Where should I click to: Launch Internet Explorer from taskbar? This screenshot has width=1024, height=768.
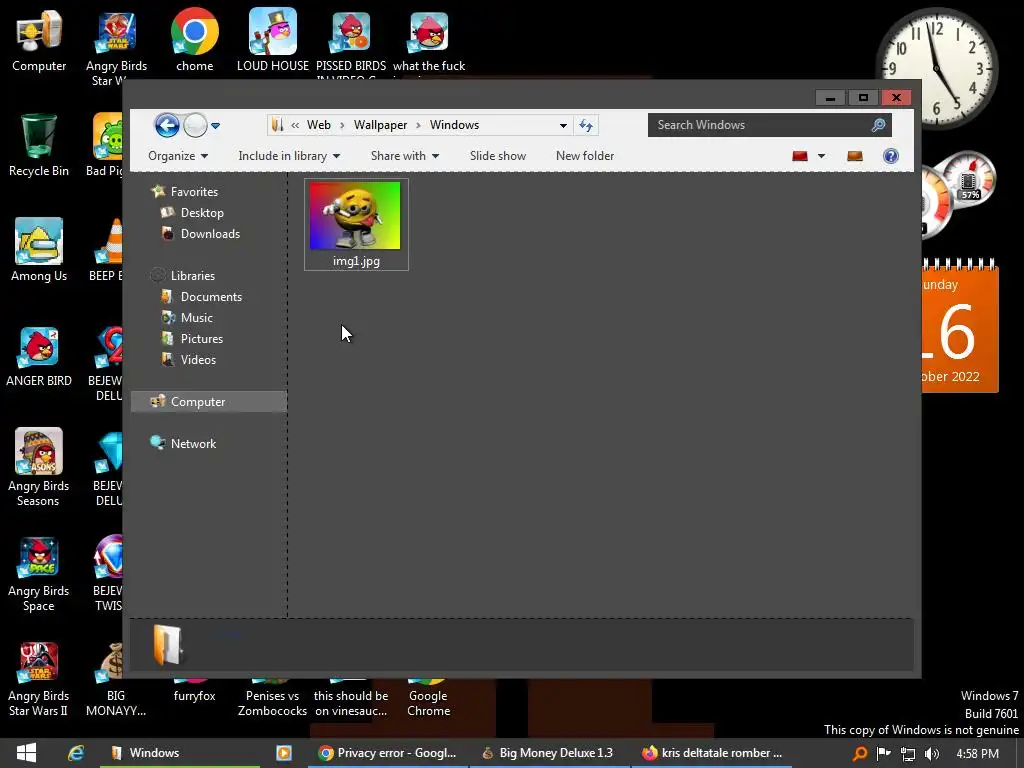[76, 753]
